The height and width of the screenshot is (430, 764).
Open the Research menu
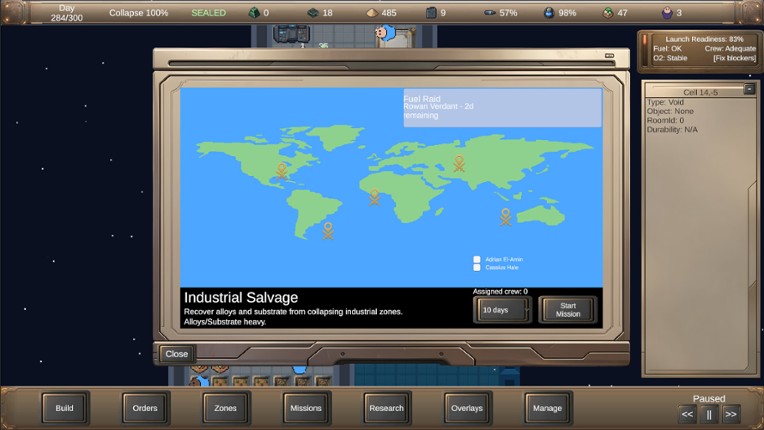pos(386,408)
